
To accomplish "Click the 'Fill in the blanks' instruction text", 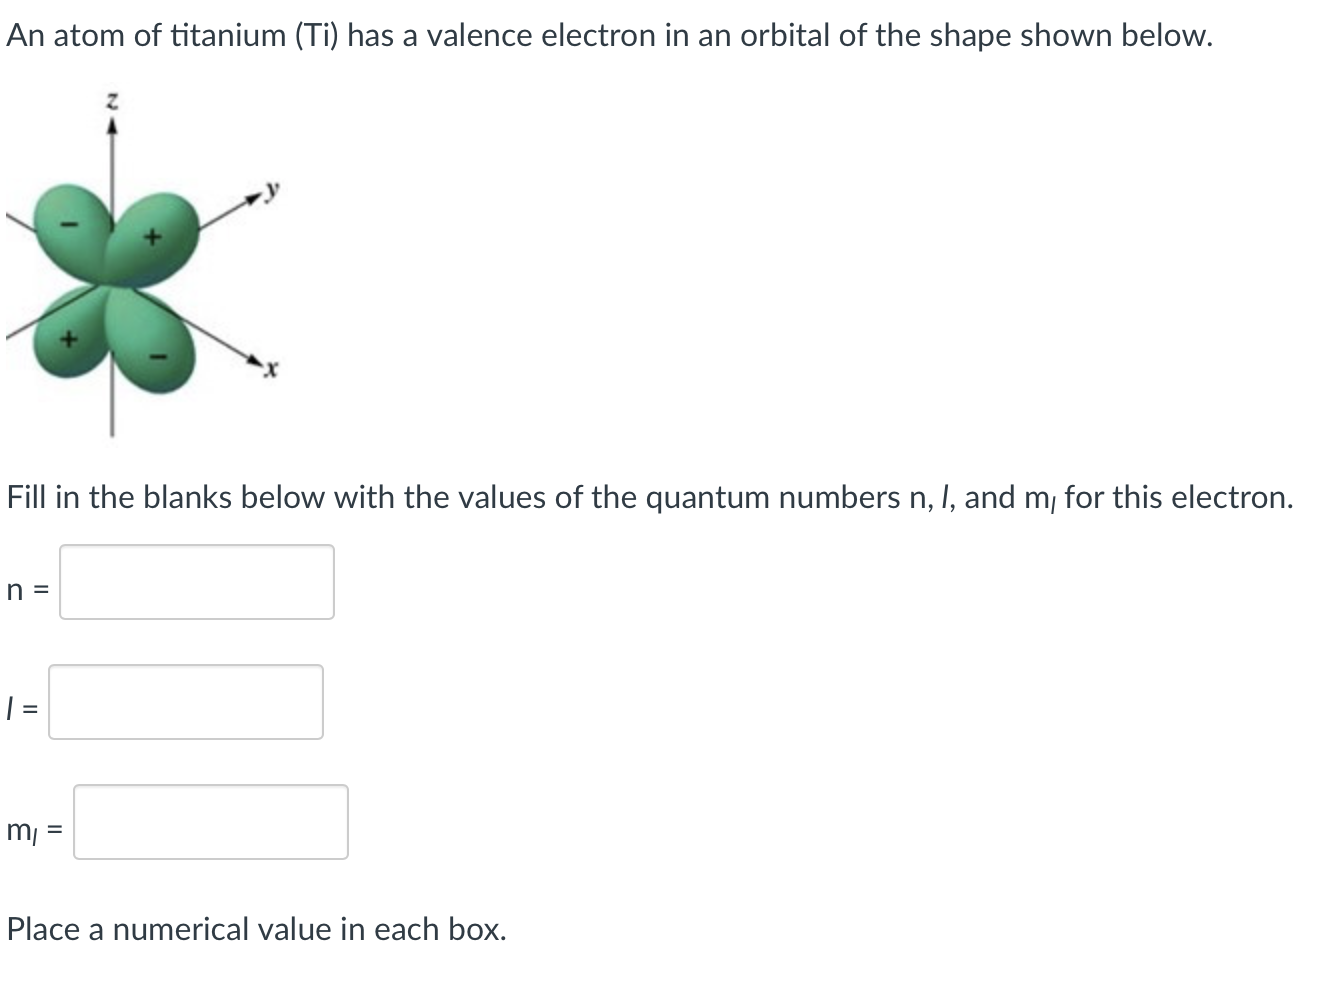I will tap(648, 497).
